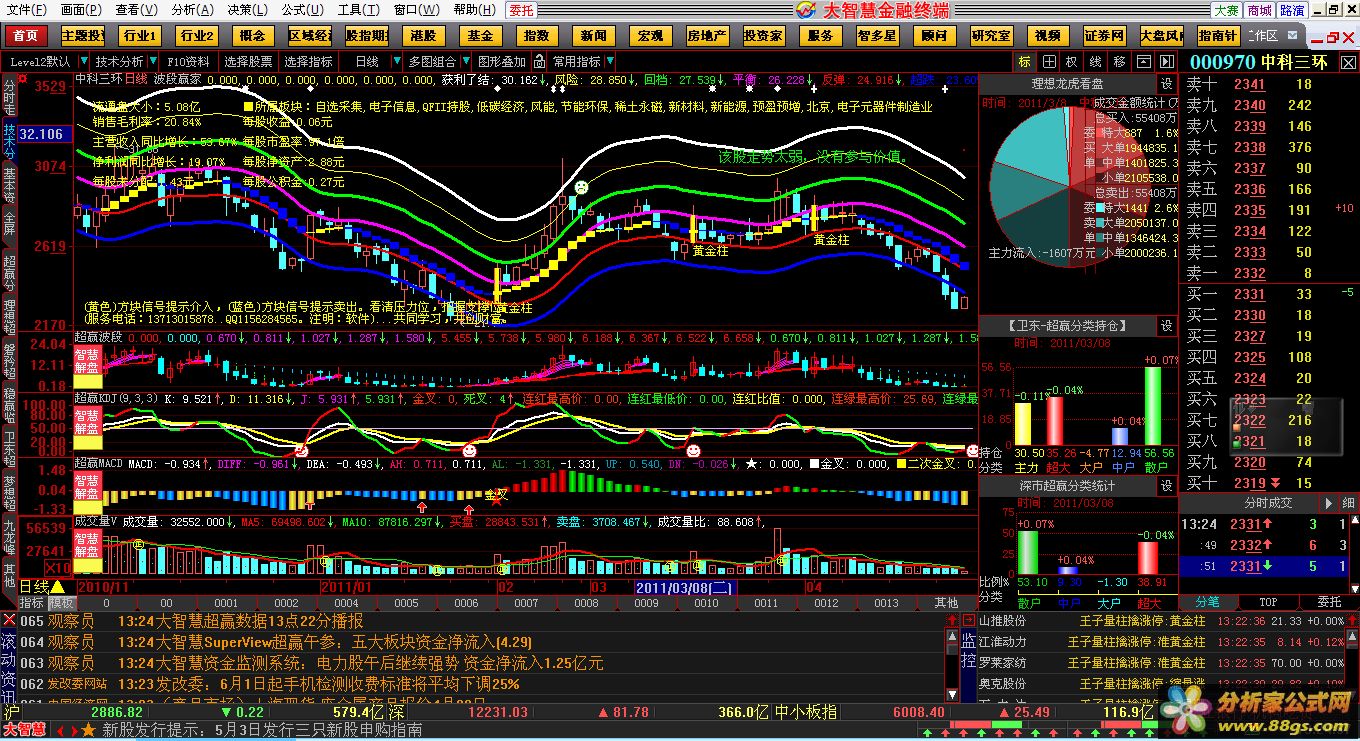Image resolution: width=1360 pixels, height=741 pixels.
Task: Click the grid split-window icon
Action: pyautogui.click(x=1049, y=61)
